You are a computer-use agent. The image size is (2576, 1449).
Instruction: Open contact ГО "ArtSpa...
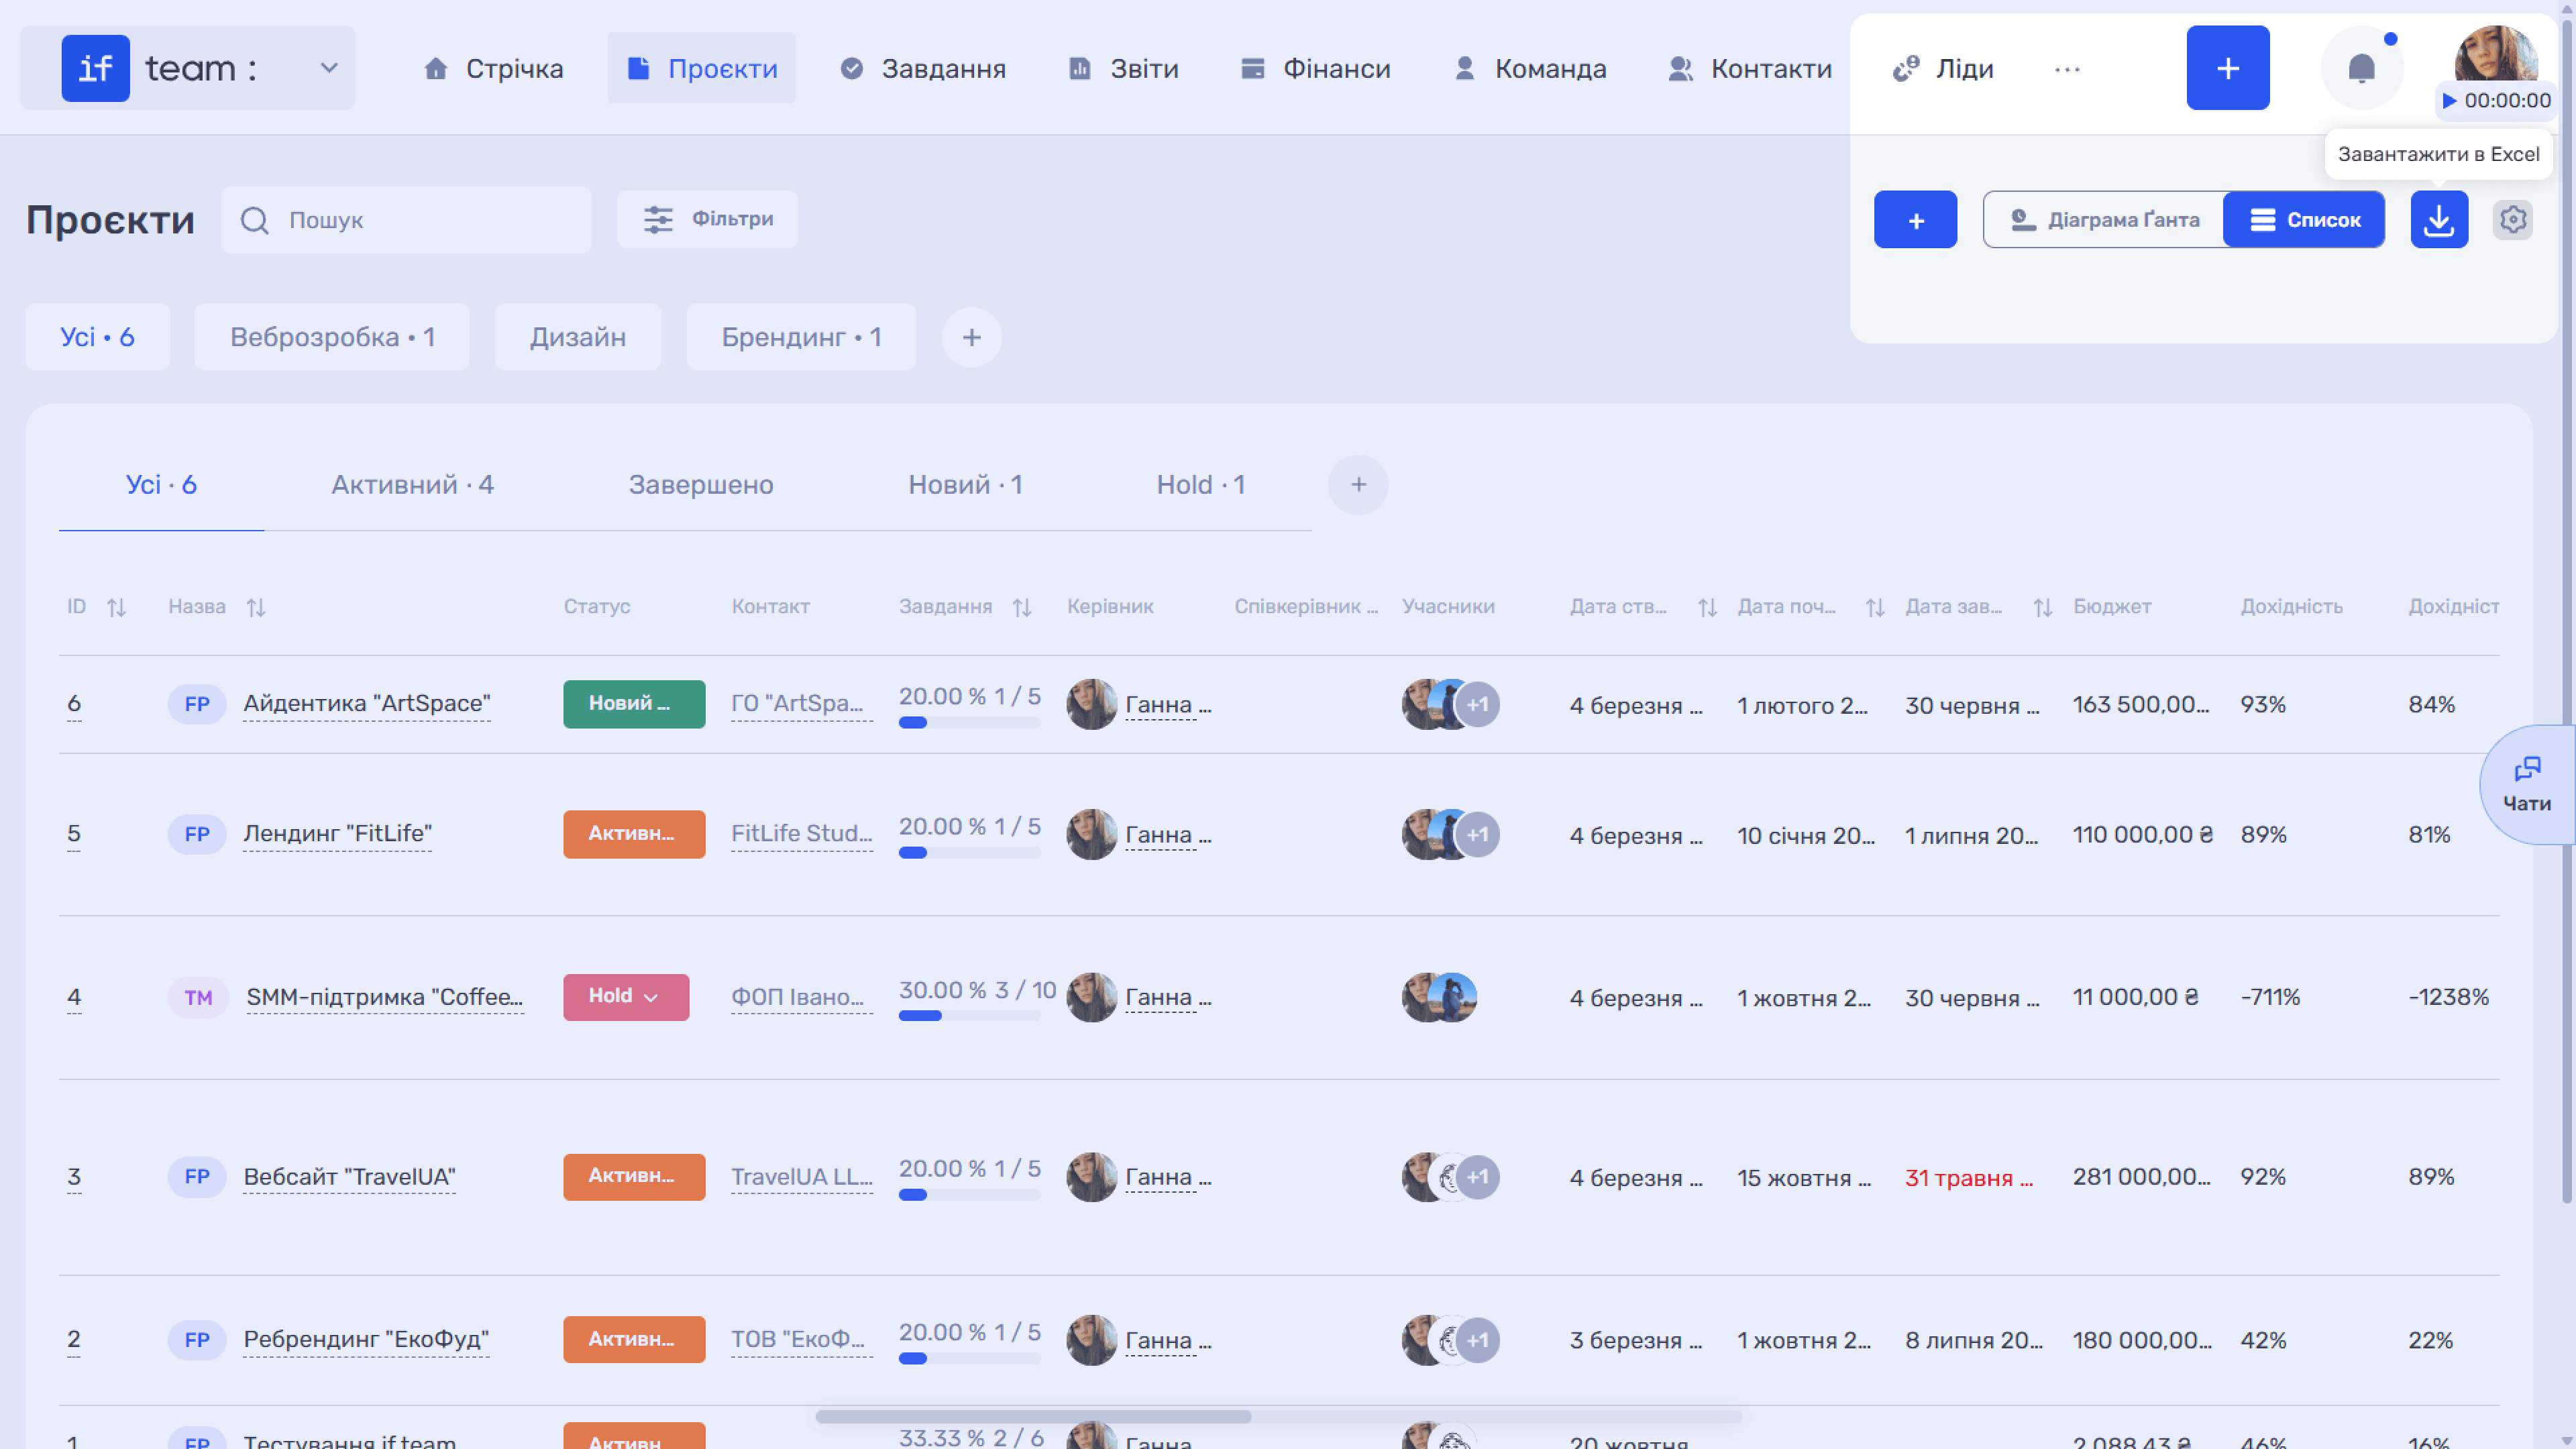point(801,704)
